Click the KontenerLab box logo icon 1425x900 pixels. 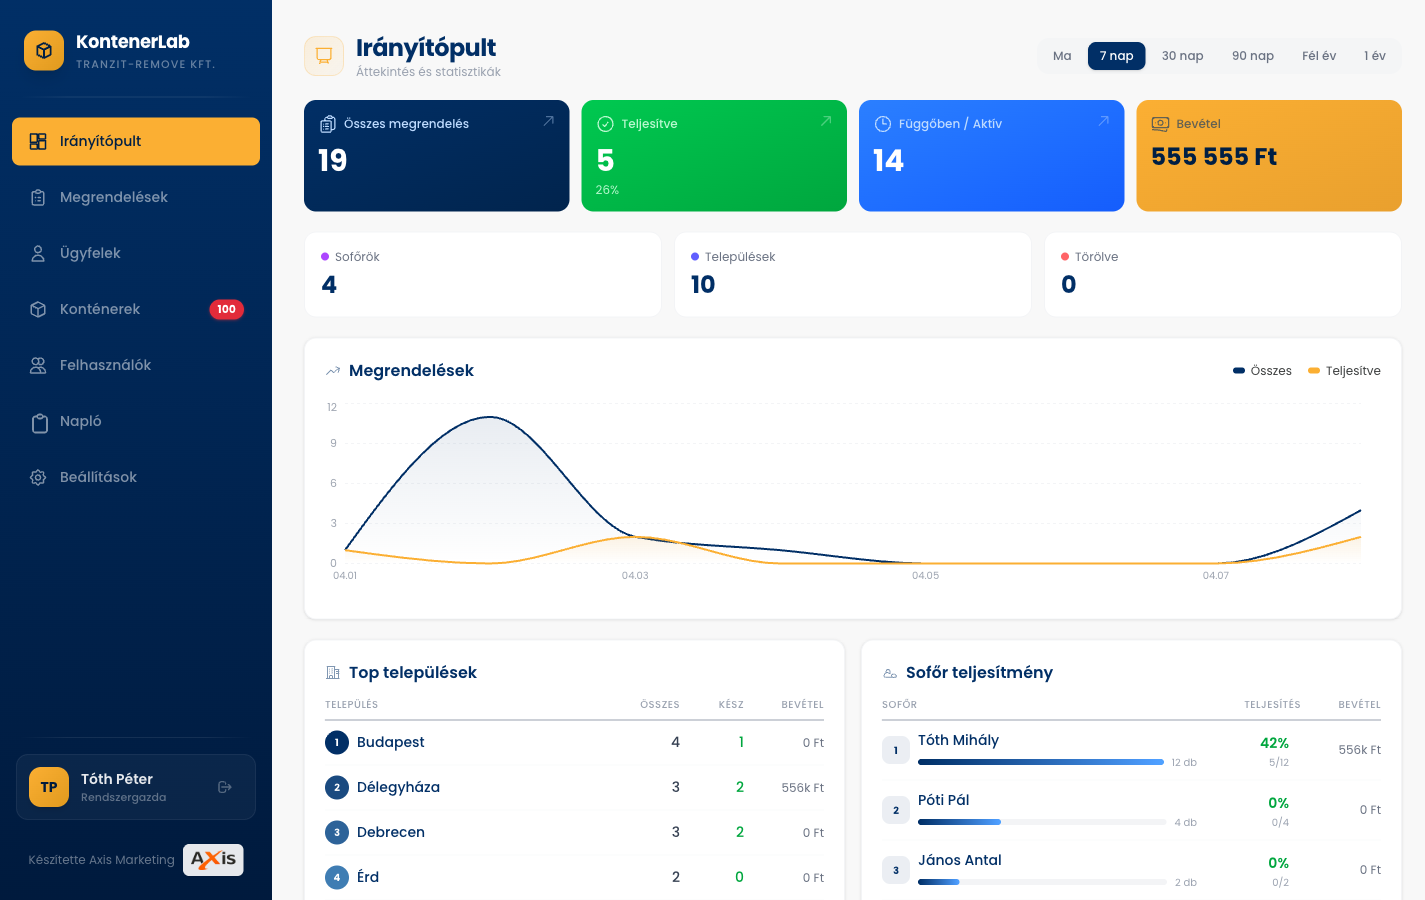[x=44, y=51]
